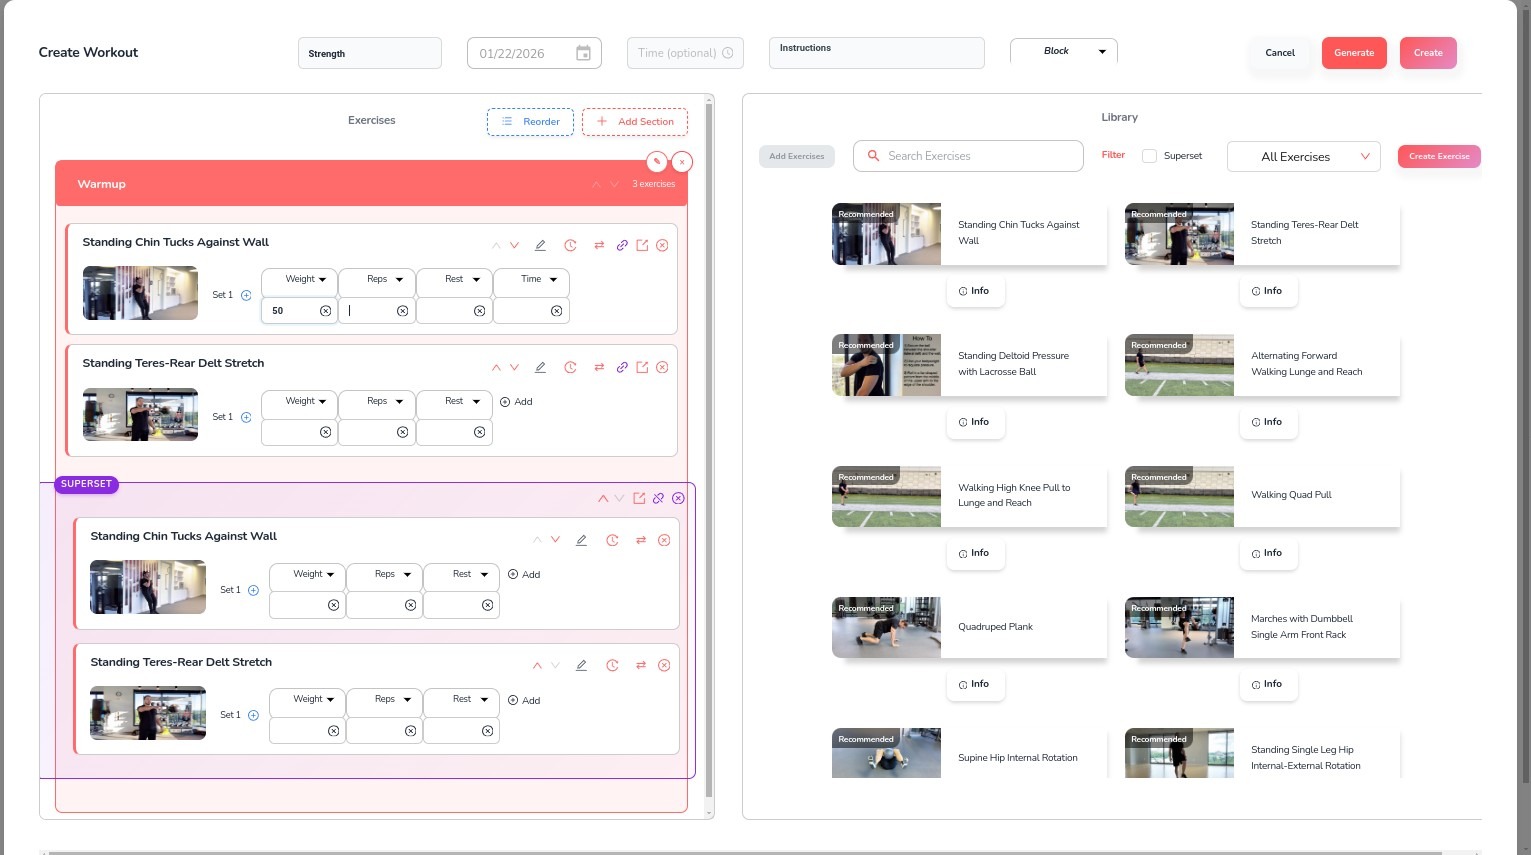This screenshot has height=855, width=1531.
Task: Click the Reorder button
Action: click(x=530, y=122)
